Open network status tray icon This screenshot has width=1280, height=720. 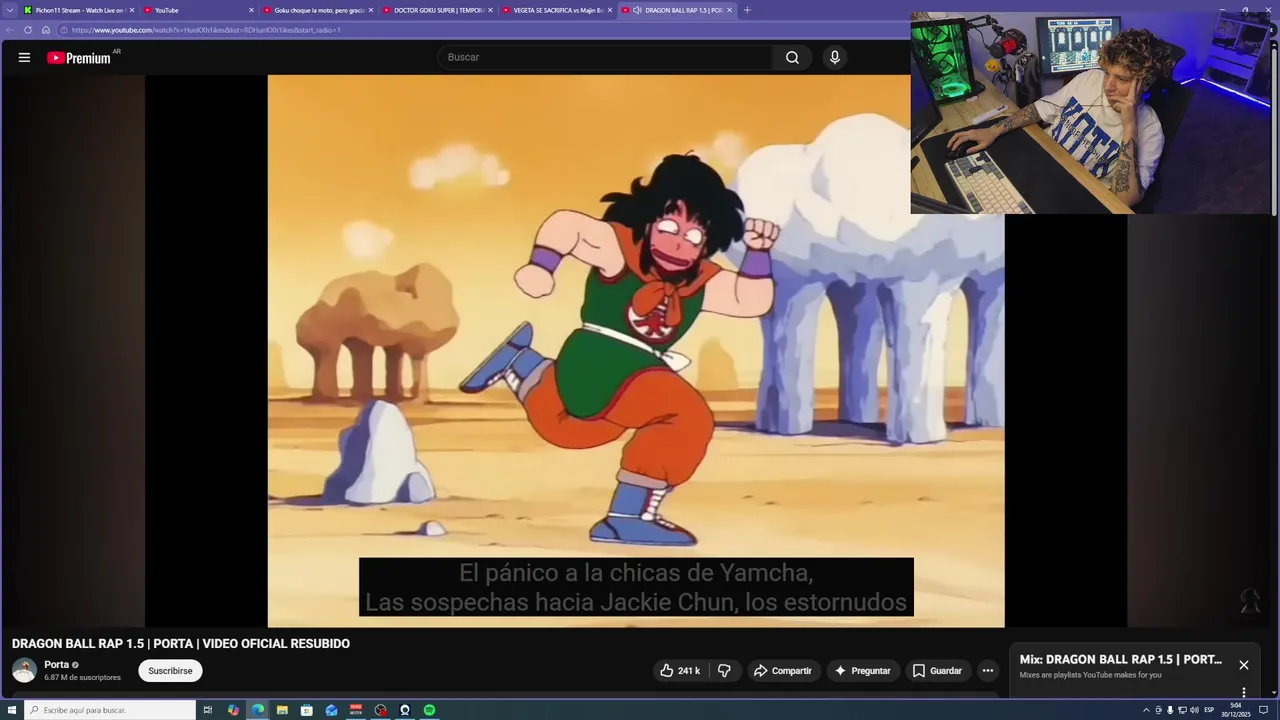(x=1182, y=710)
